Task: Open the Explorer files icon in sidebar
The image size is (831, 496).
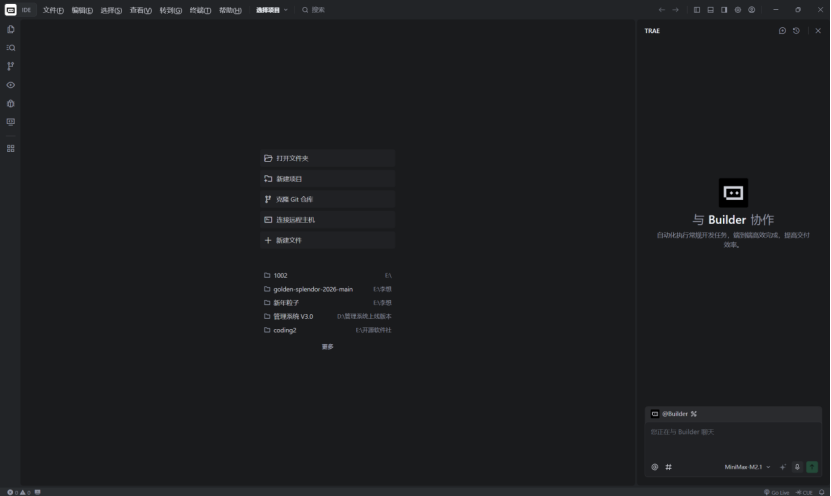Action: click(x=11, y=29)
